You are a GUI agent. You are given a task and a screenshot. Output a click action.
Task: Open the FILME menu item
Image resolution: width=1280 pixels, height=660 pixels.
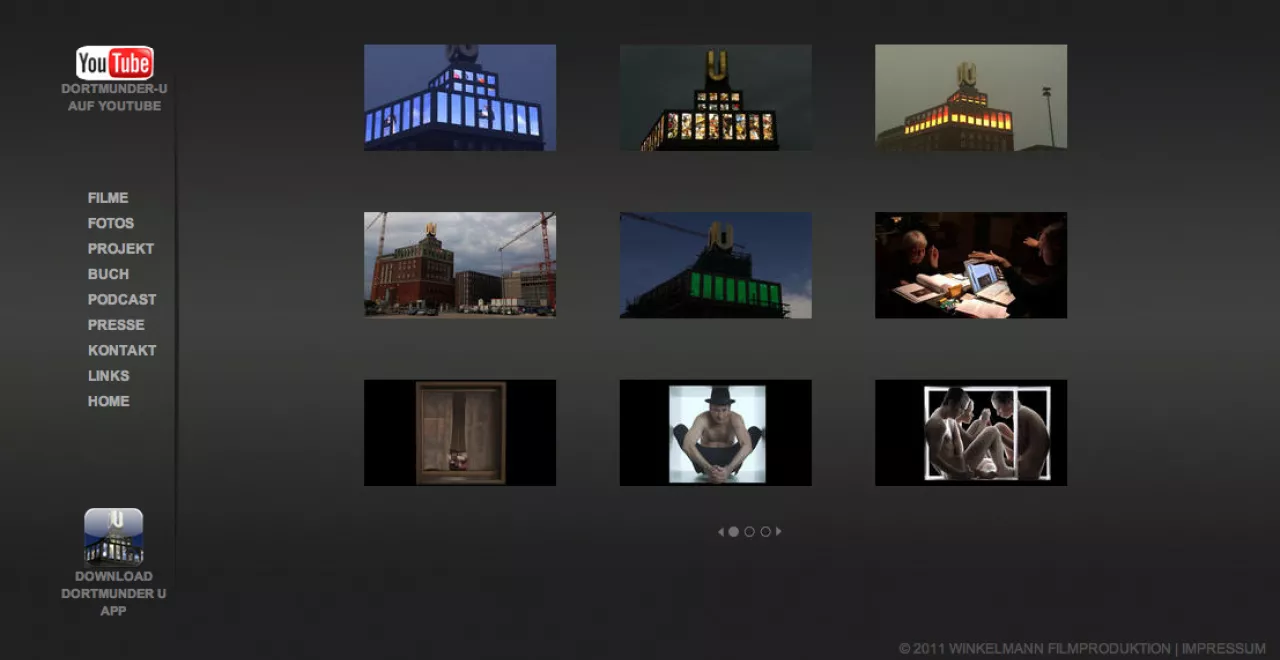[x=108, y=198]
